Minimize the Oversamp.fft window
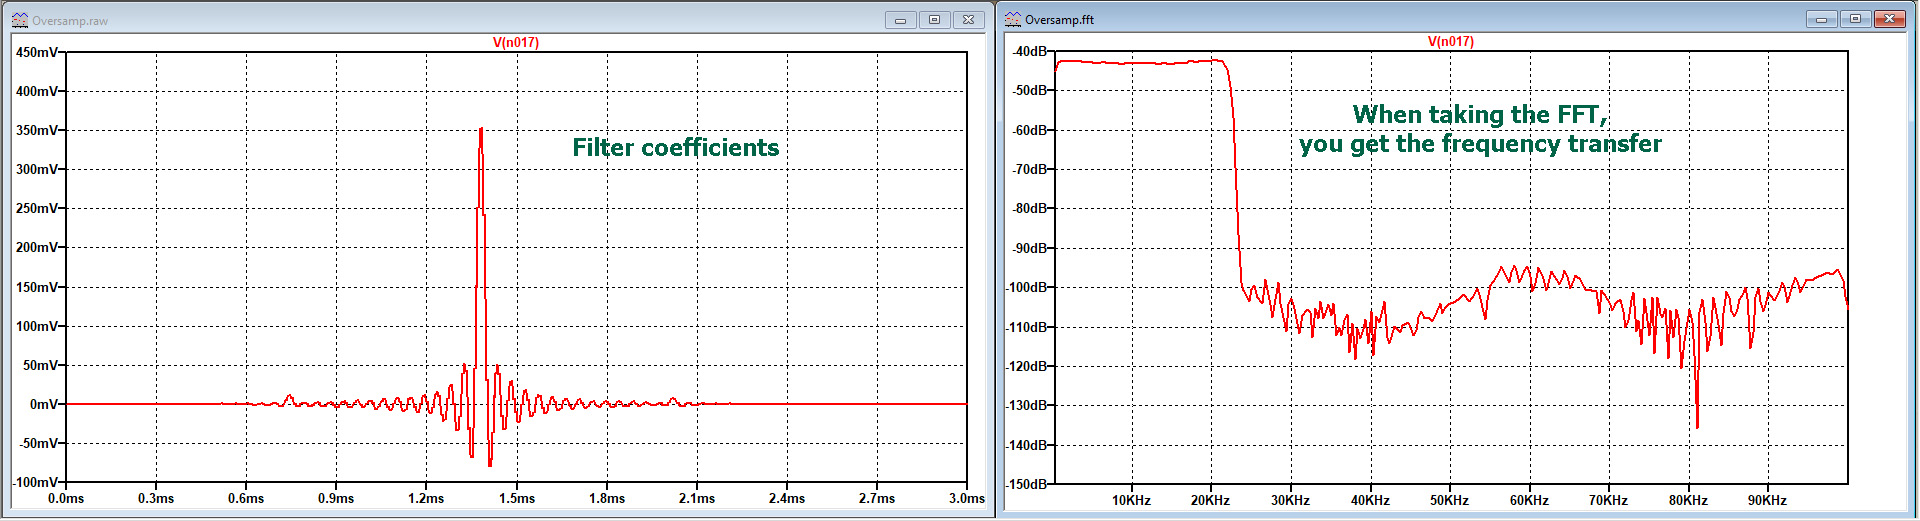This screenshot has height=521, width=1920. tap(1821, 19)
